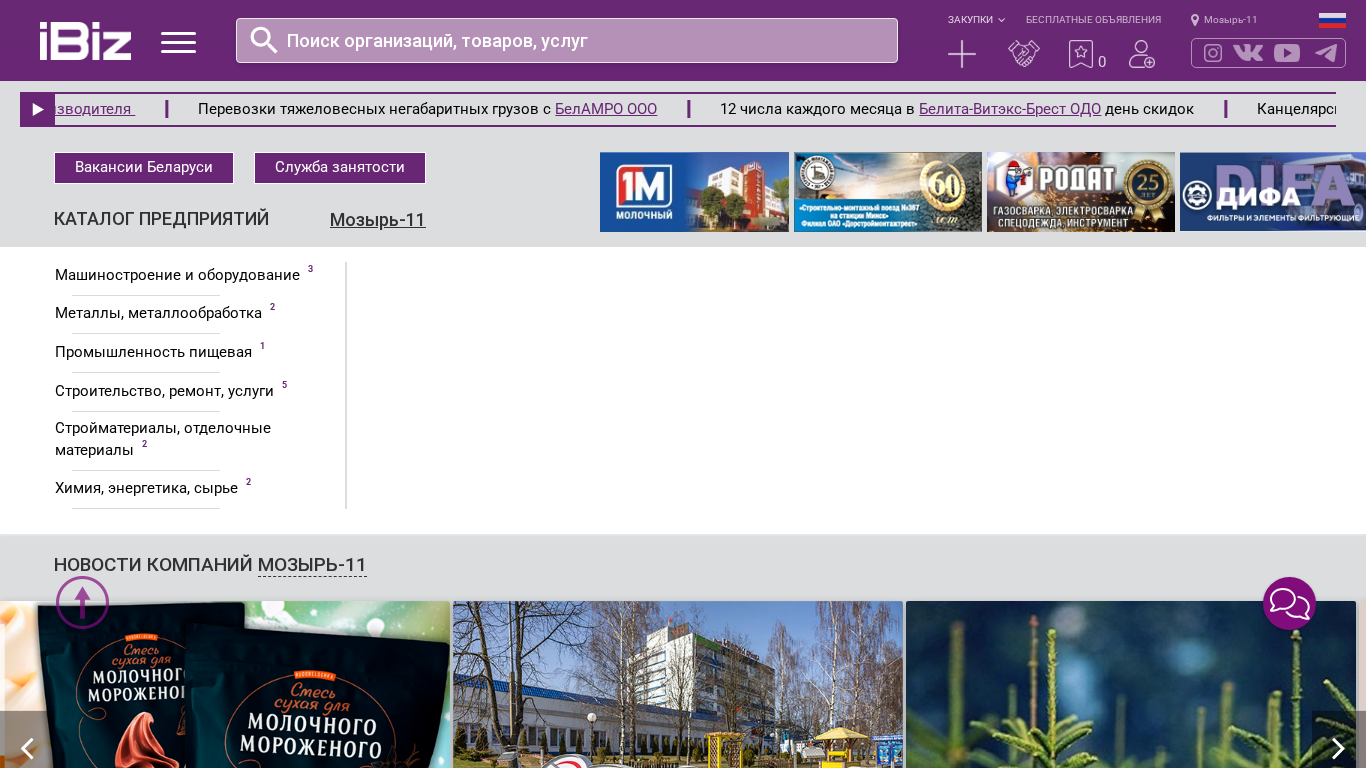Select Машиностроение и оборудование category
The width and height of the screenshot is (1366, 768).
pyautogui.click(x=177, y=275)
